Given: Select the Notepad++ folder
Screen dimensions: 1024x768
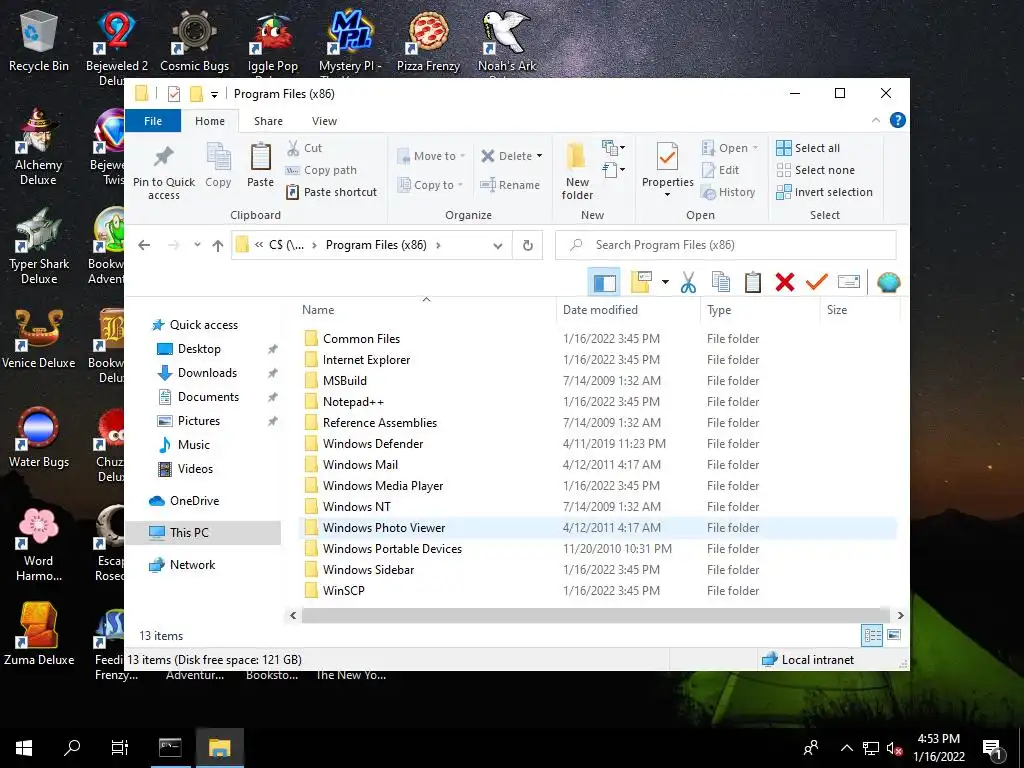Looking at the screenshot, I should (353, 402).
